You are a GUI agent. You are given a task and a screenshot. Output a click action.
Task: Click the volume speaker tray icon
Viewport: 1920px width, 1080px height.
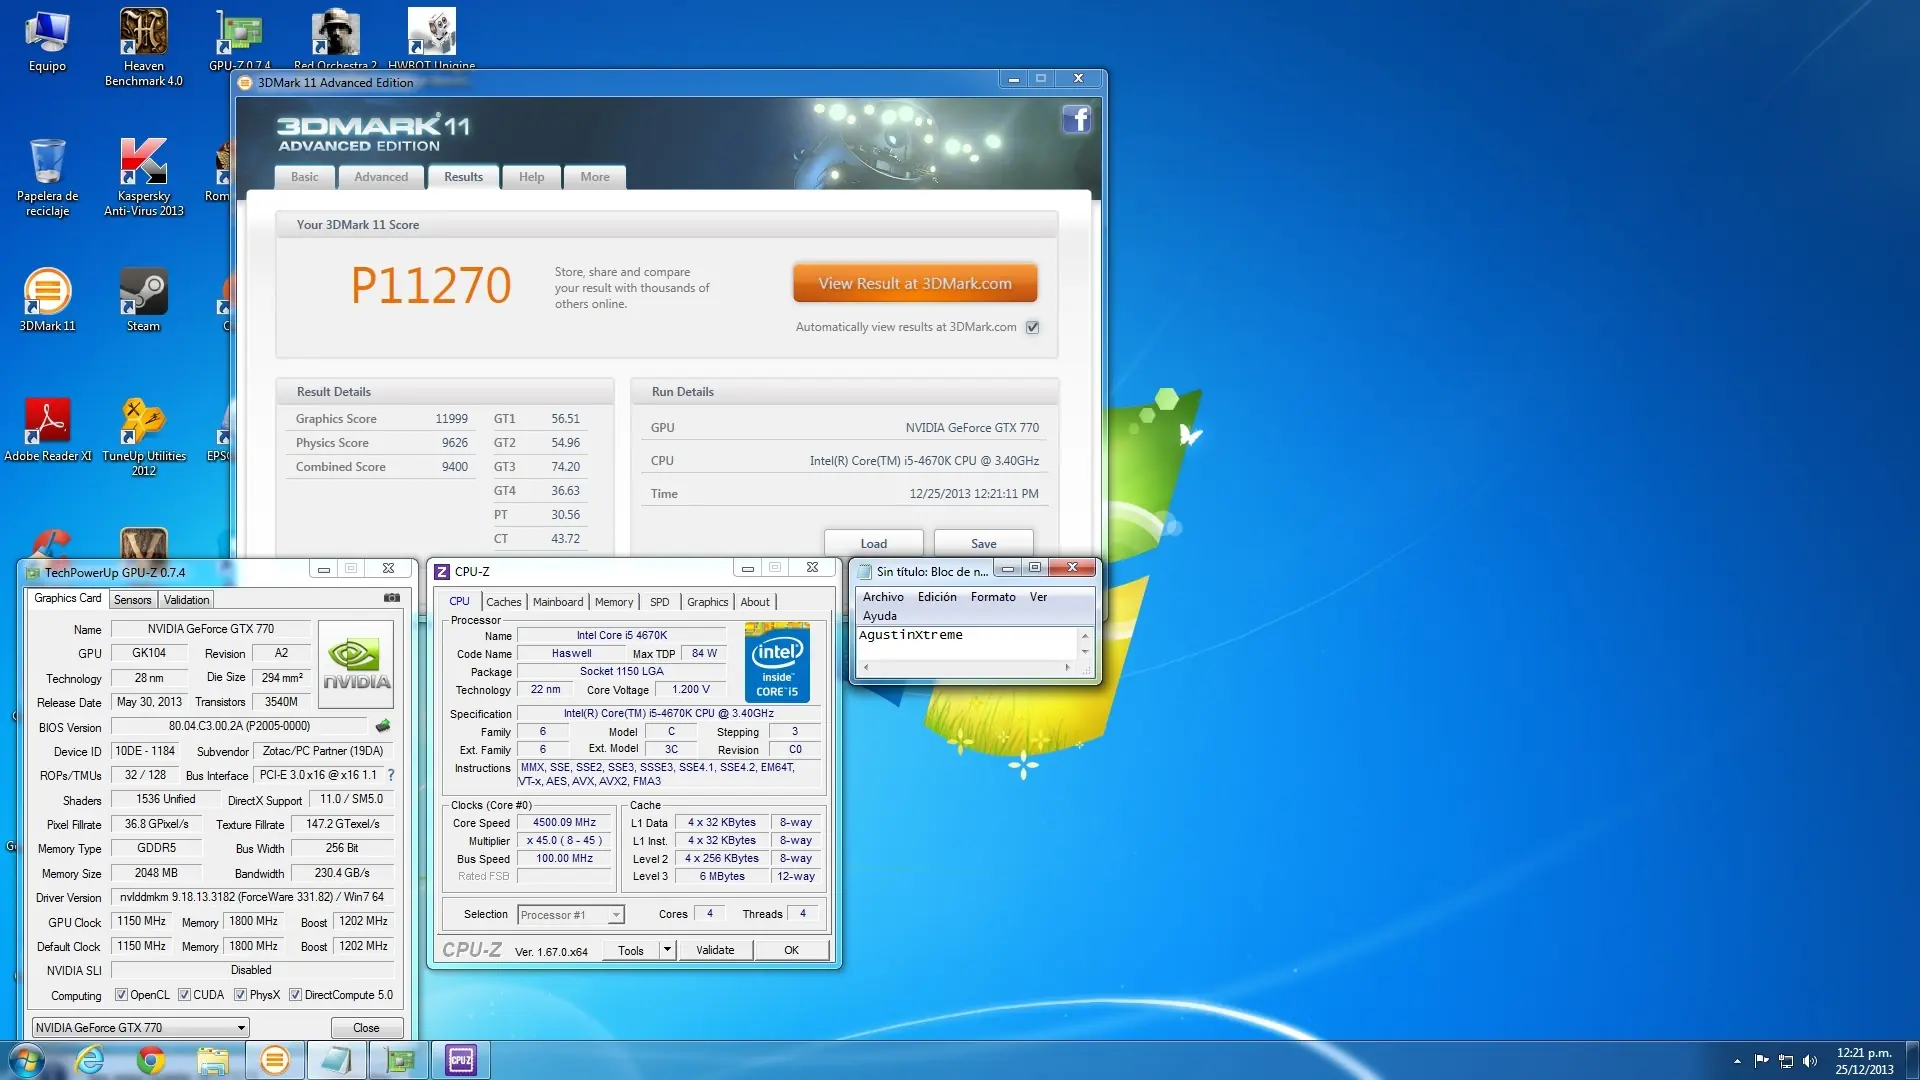click(x=1810, y=1061)
